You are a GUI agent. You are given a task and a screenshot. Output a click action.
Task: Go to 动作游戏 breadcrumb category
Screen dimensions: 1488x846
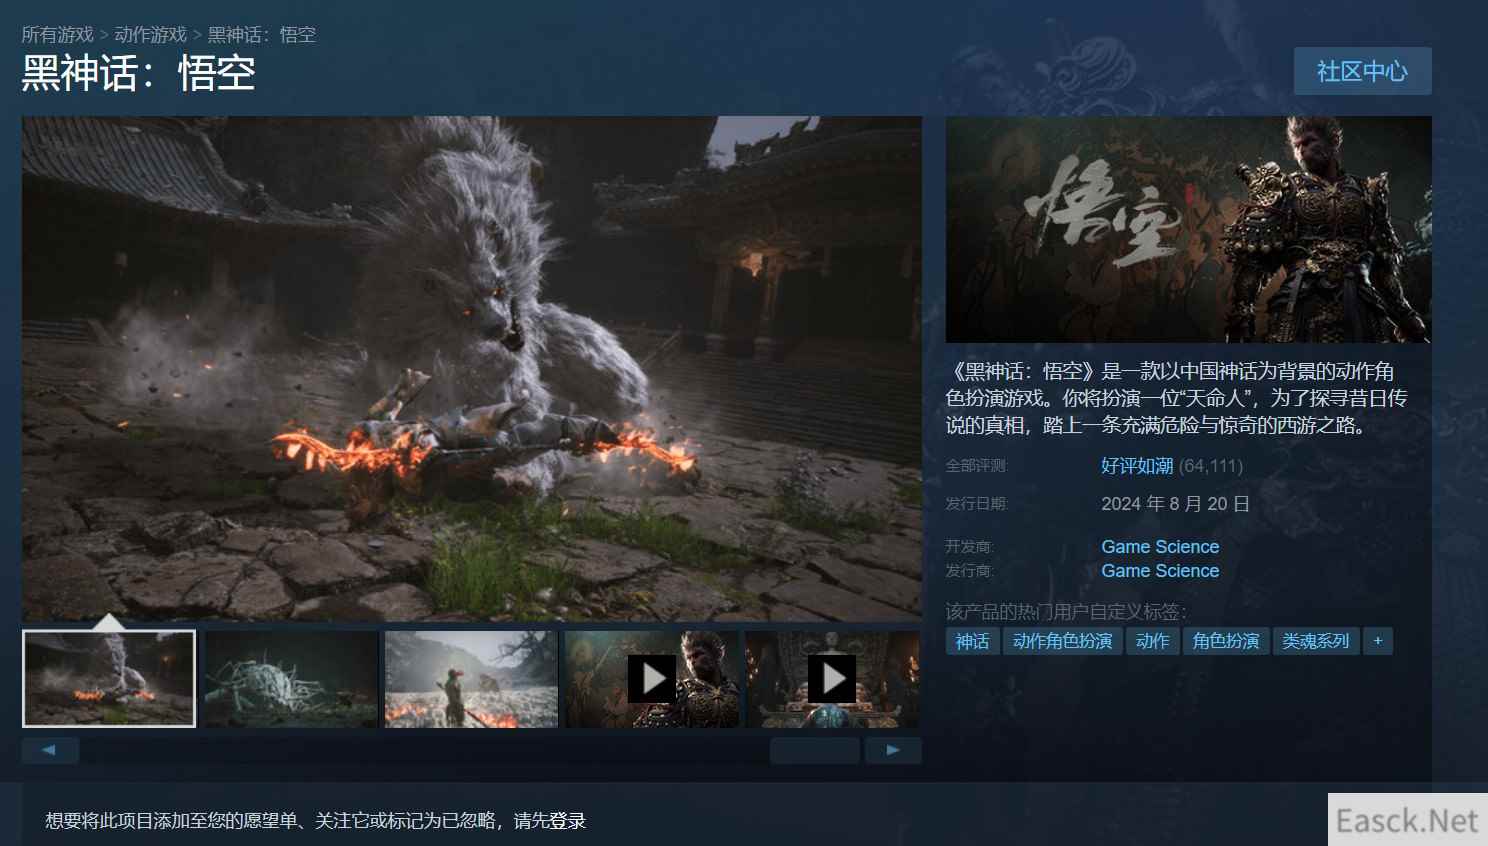(150, 35)
